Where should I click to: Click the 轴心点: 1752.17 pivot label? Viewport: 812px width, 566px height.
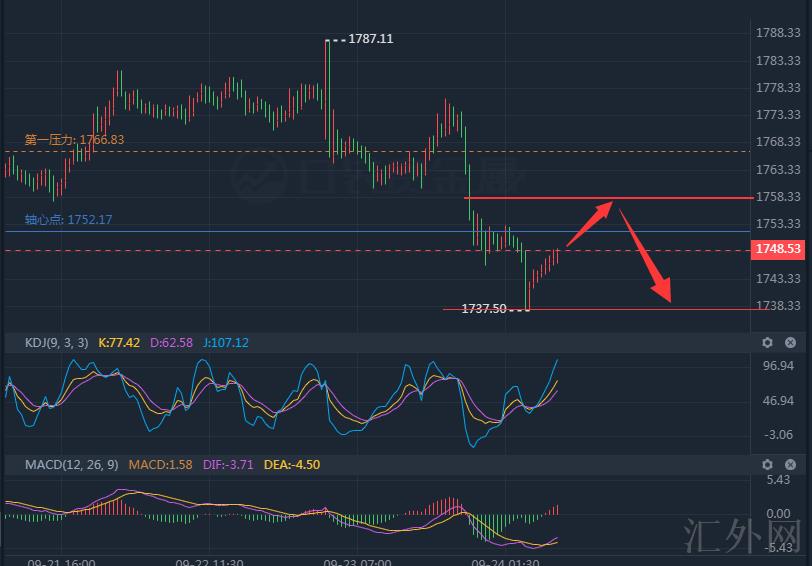tap(68, 220)
